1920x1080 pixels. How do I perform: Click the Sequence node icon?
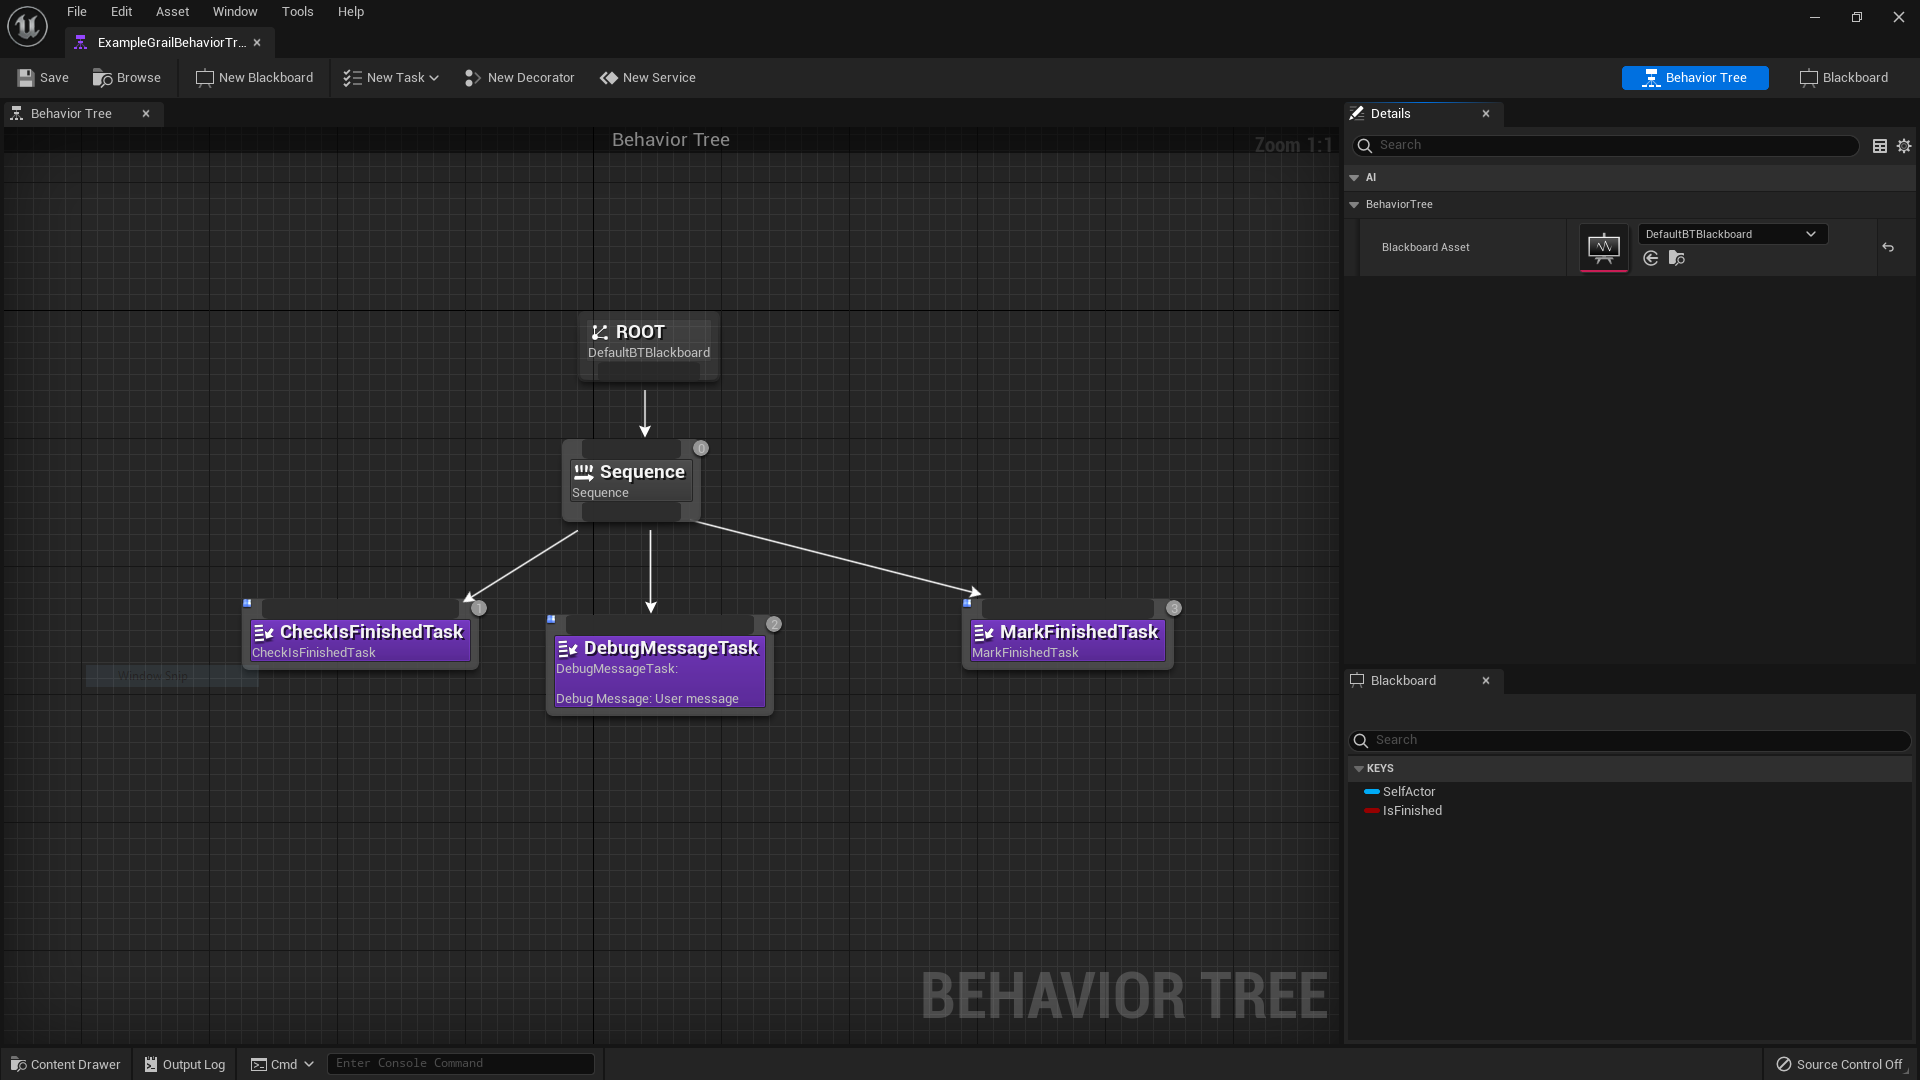583,472
